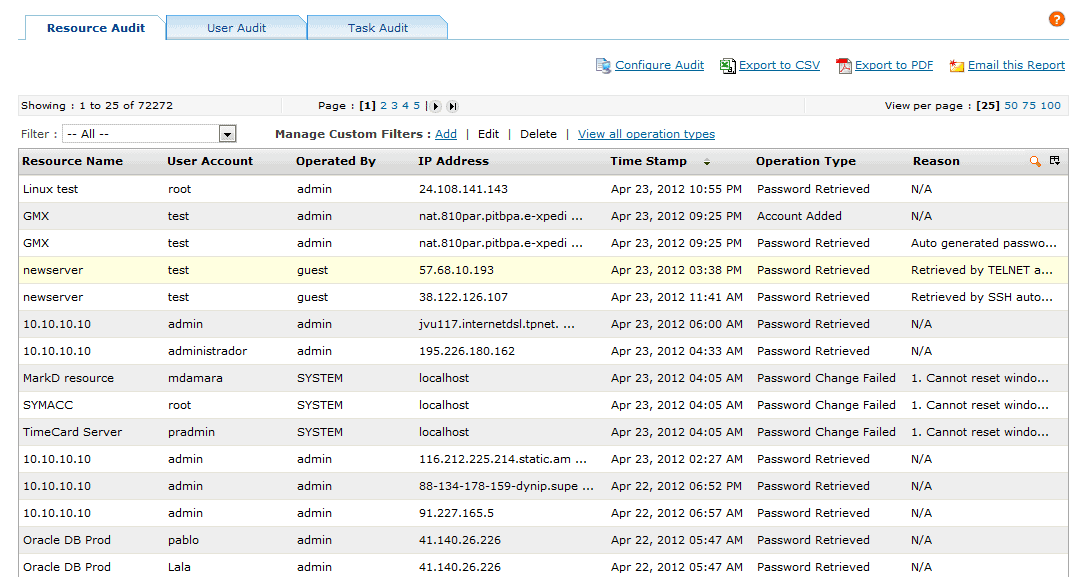1080x577 pixels.
Task: Open the search magnifier in table header
Action: coord(1035,161)
